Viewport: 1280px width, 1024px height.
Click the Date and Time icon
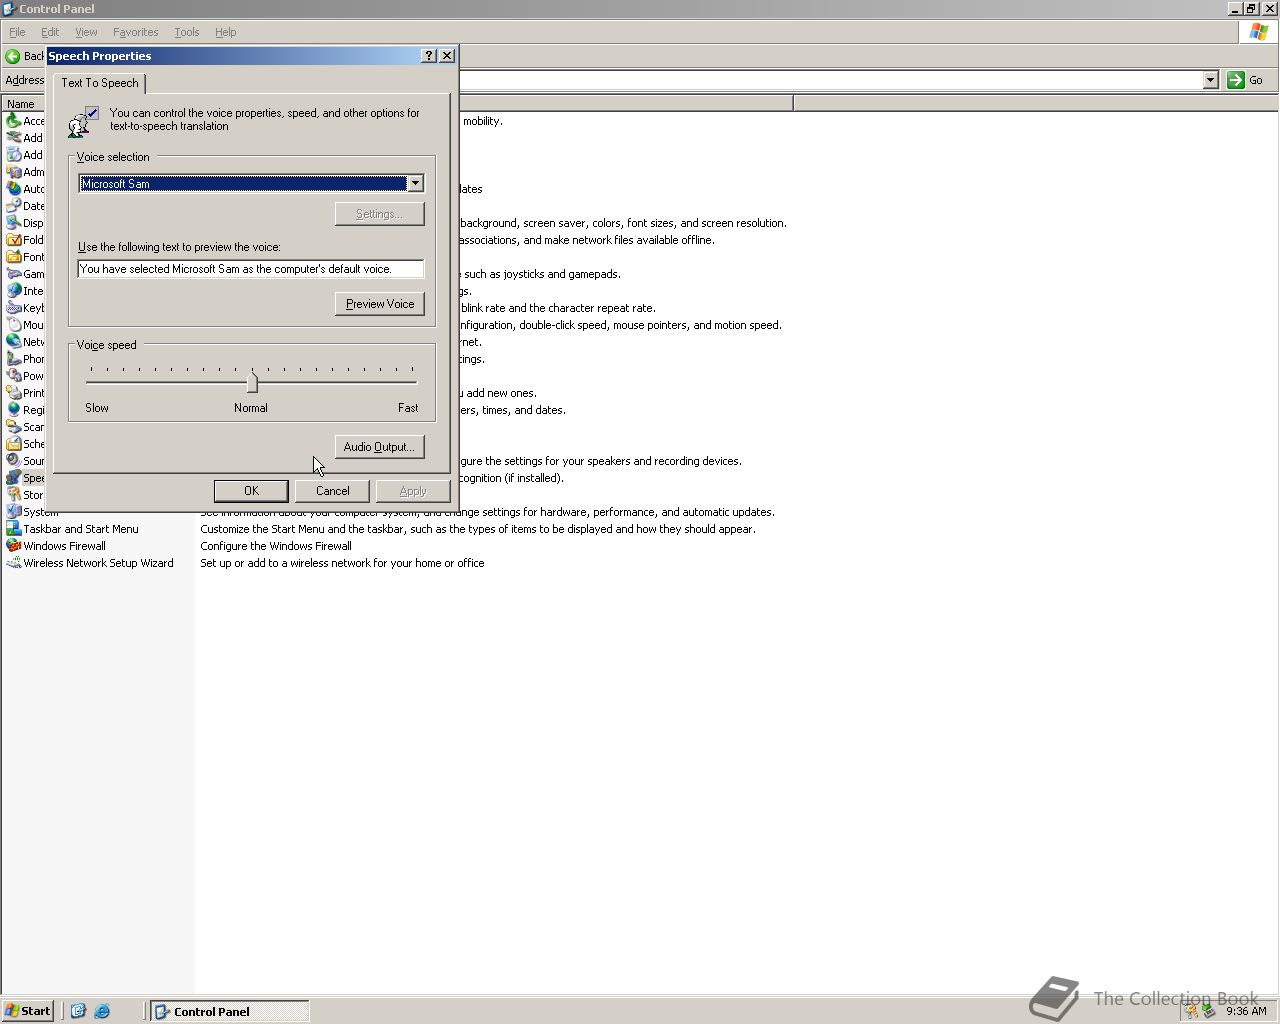14,206
